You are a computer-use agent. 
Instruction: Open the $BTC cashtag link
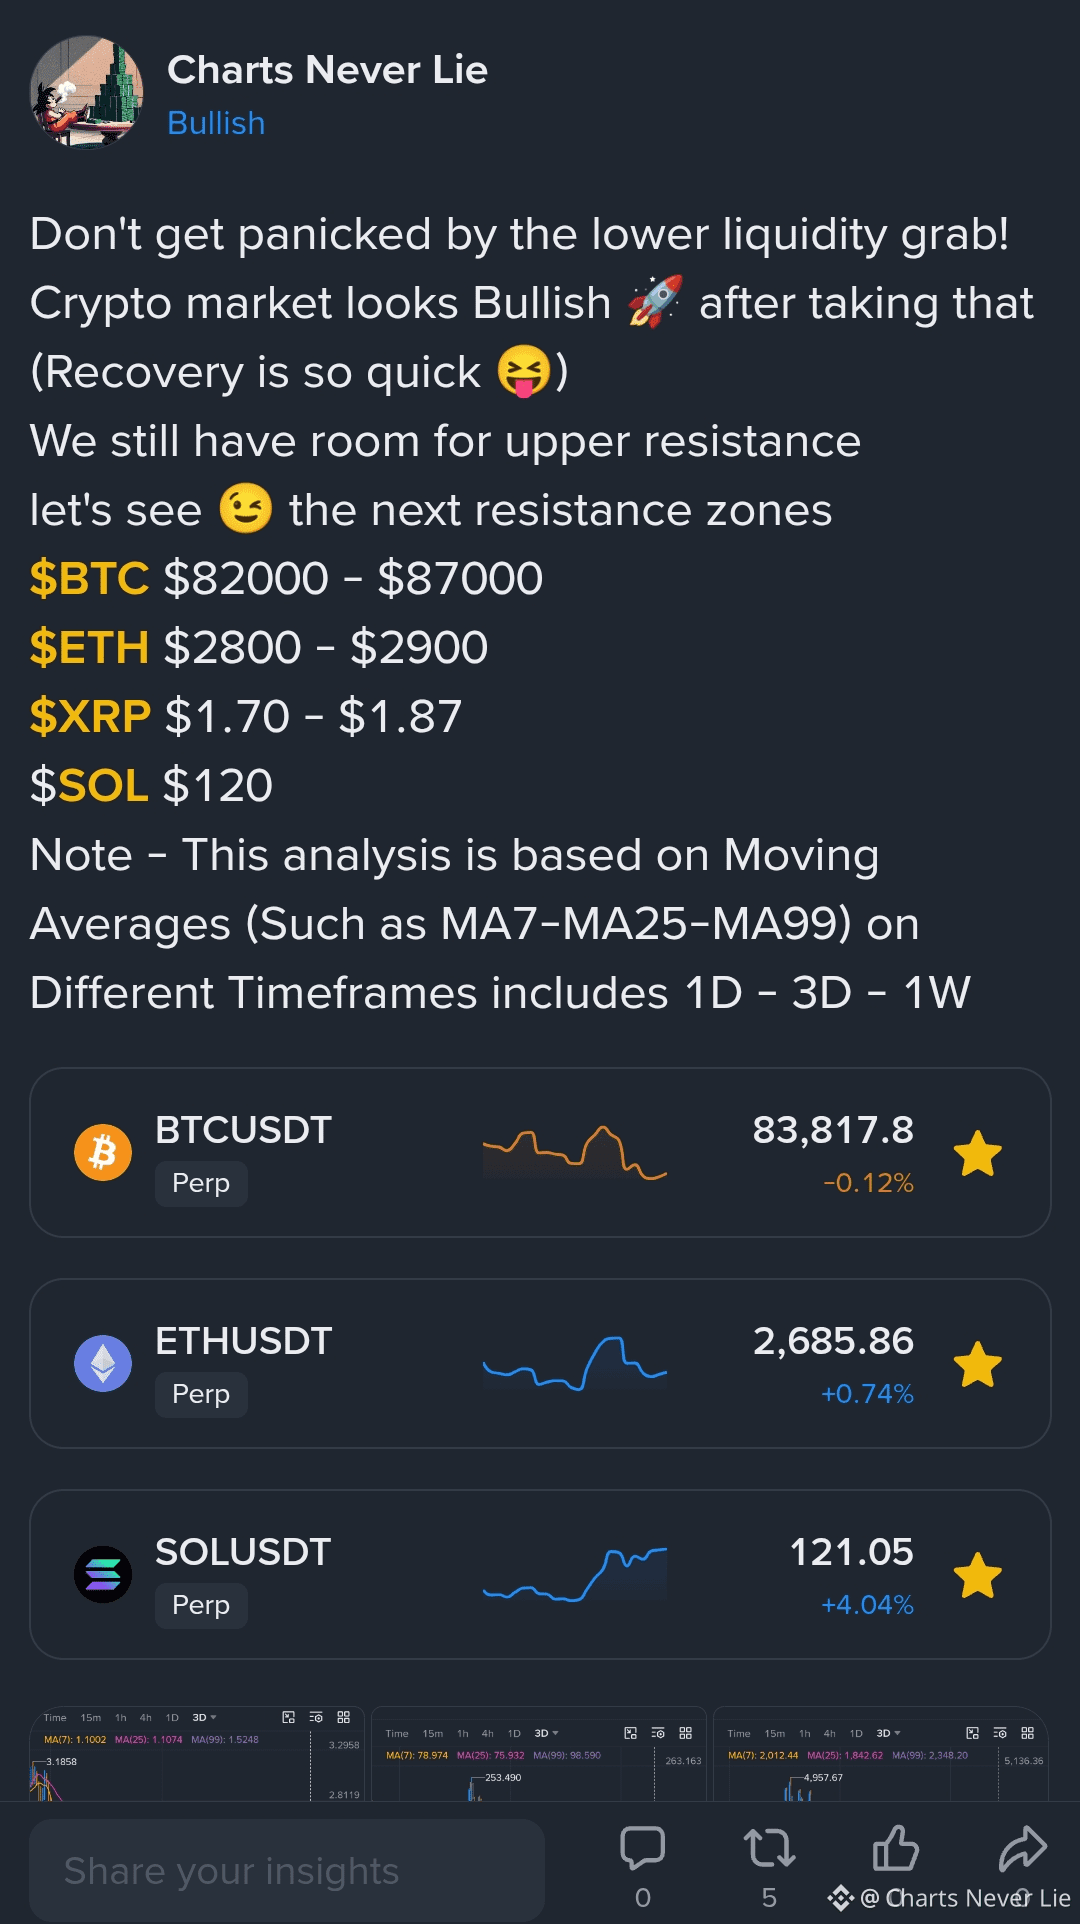(x=89, y=578)
